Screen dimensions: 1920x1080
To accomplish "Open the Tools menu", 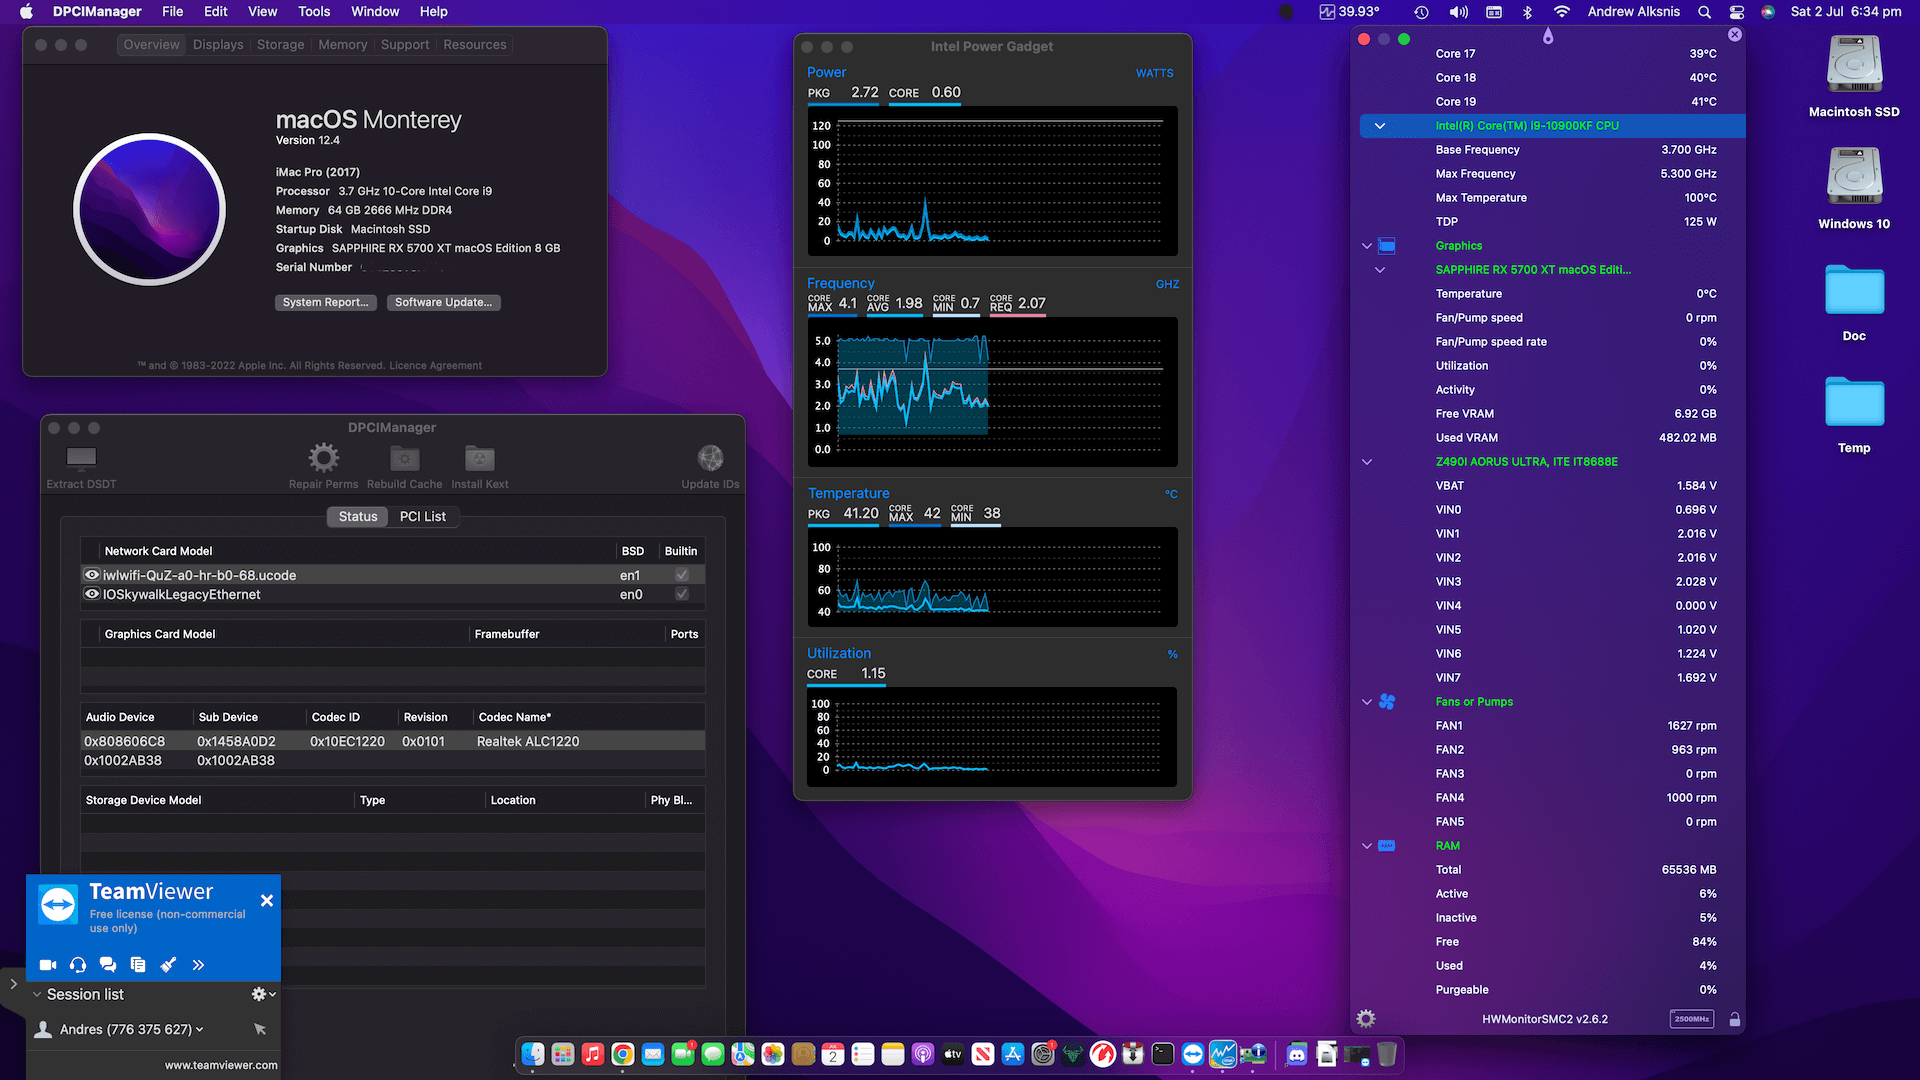I will [x=314, y=12].
